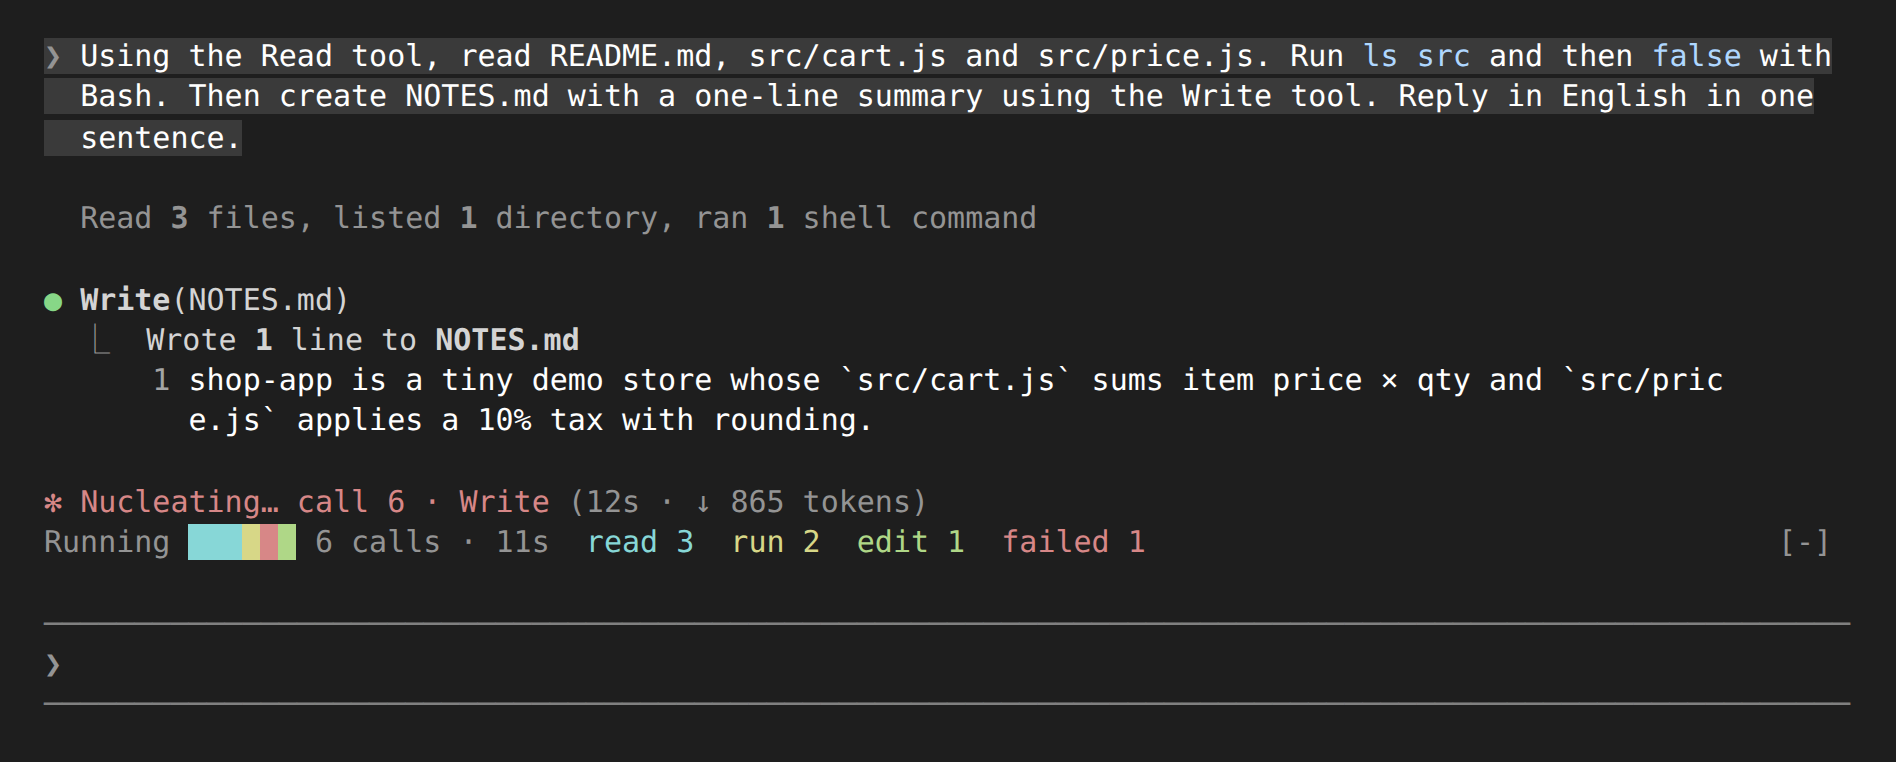1896x762 pixels.
Task: Click the "Read 3 files, listed 1 directory" summary line
Action: click(558, 218)
